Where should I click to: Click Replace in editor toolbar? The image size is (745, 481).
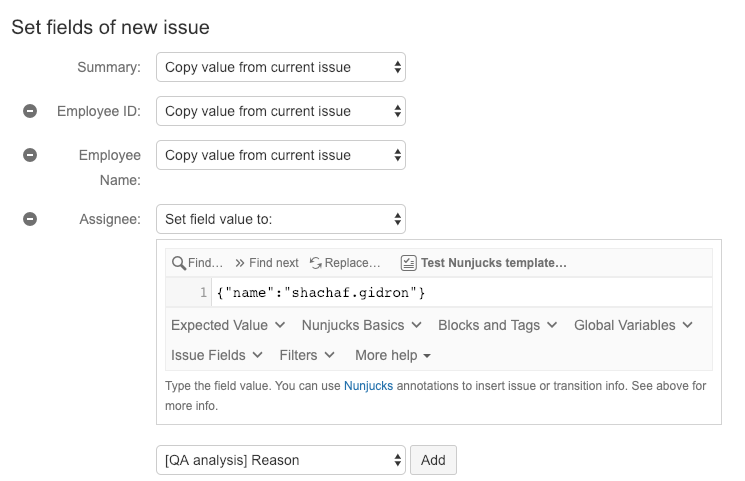(345, 263)
